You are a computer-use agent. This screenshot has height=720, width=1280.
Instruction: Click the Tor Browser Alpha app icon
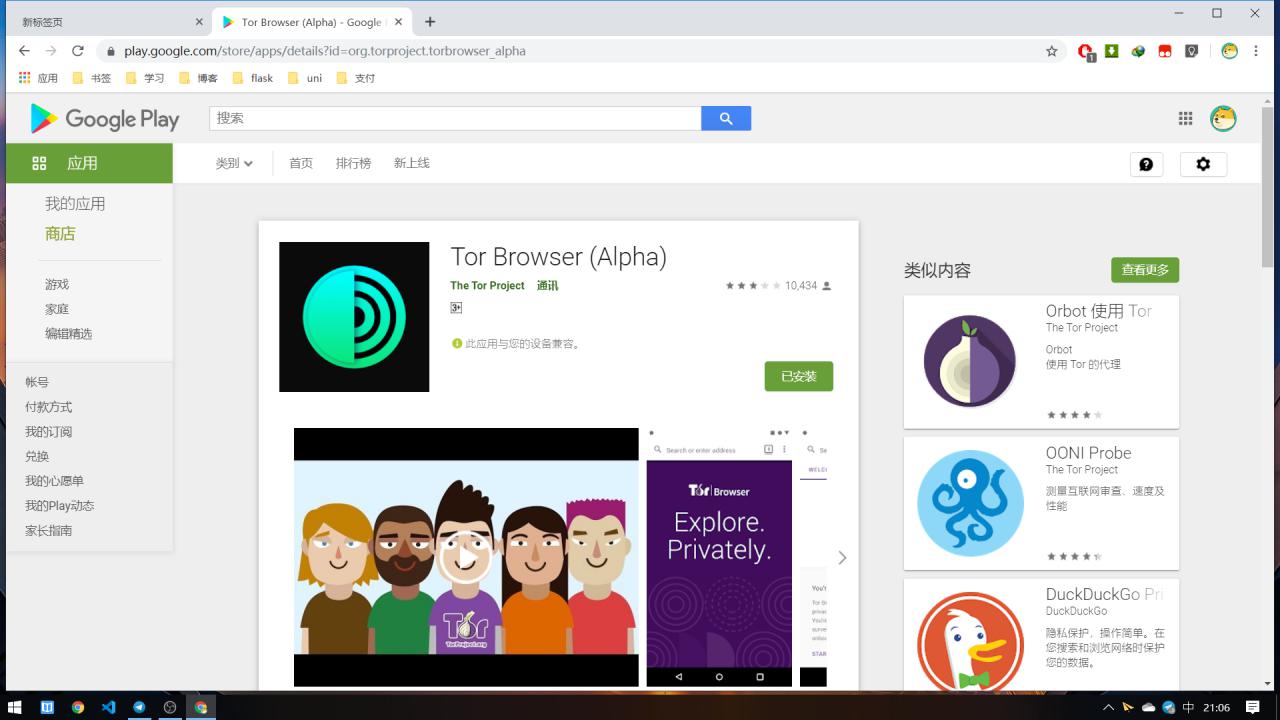(354, 317)
